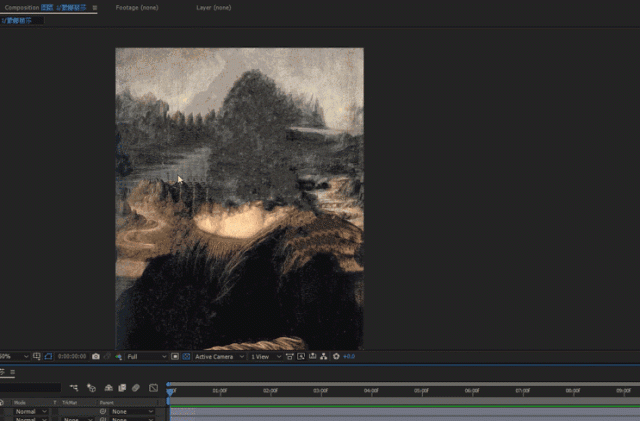This screenshot has width=640, height=421.
Task: Click the 01:00f mark on time ruler
Action: click(x=220, y=391)
